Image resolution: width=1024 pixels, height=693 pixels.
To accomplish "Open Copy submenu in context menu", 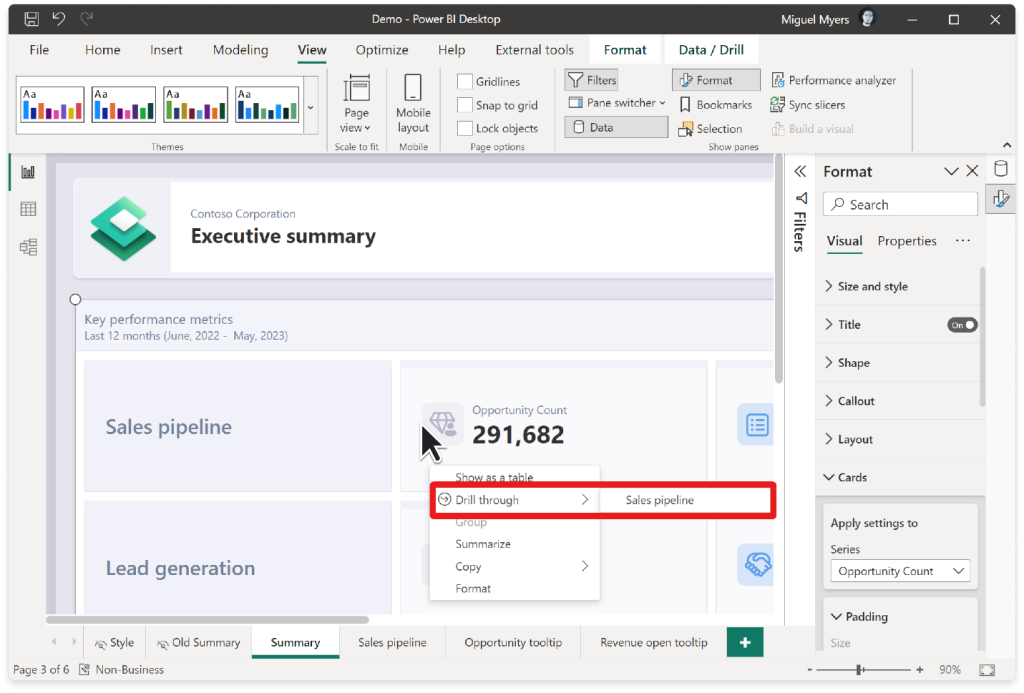I will click(x=514, y=566).
